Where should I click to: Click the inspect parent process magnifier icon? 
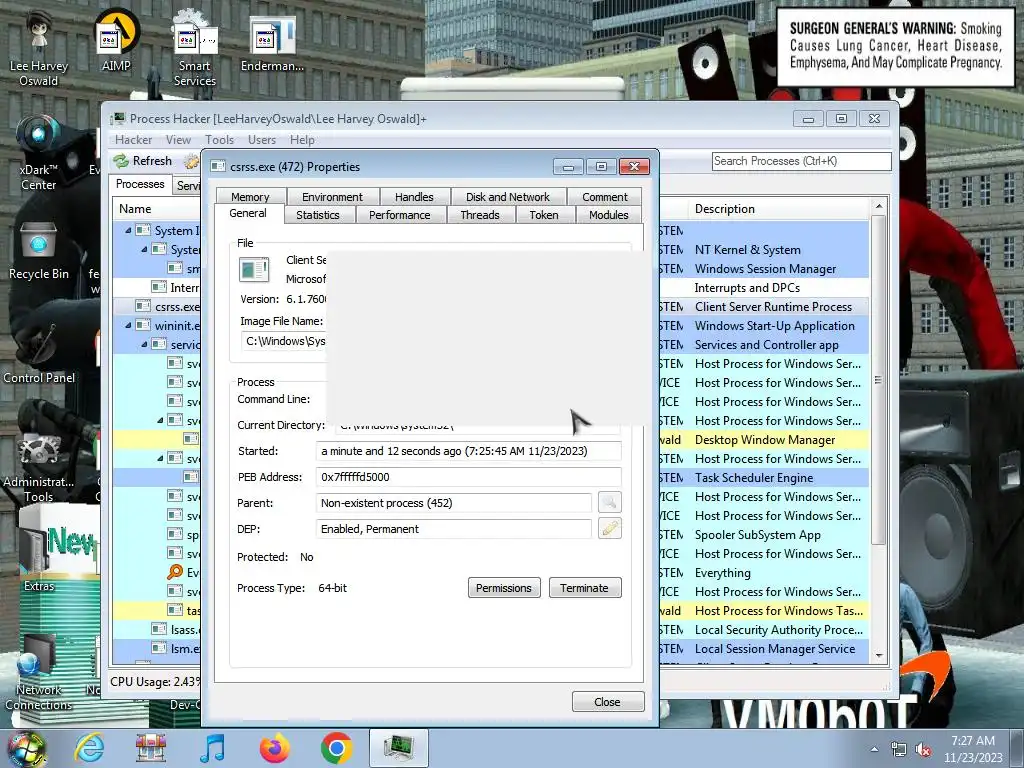point(609,502)
